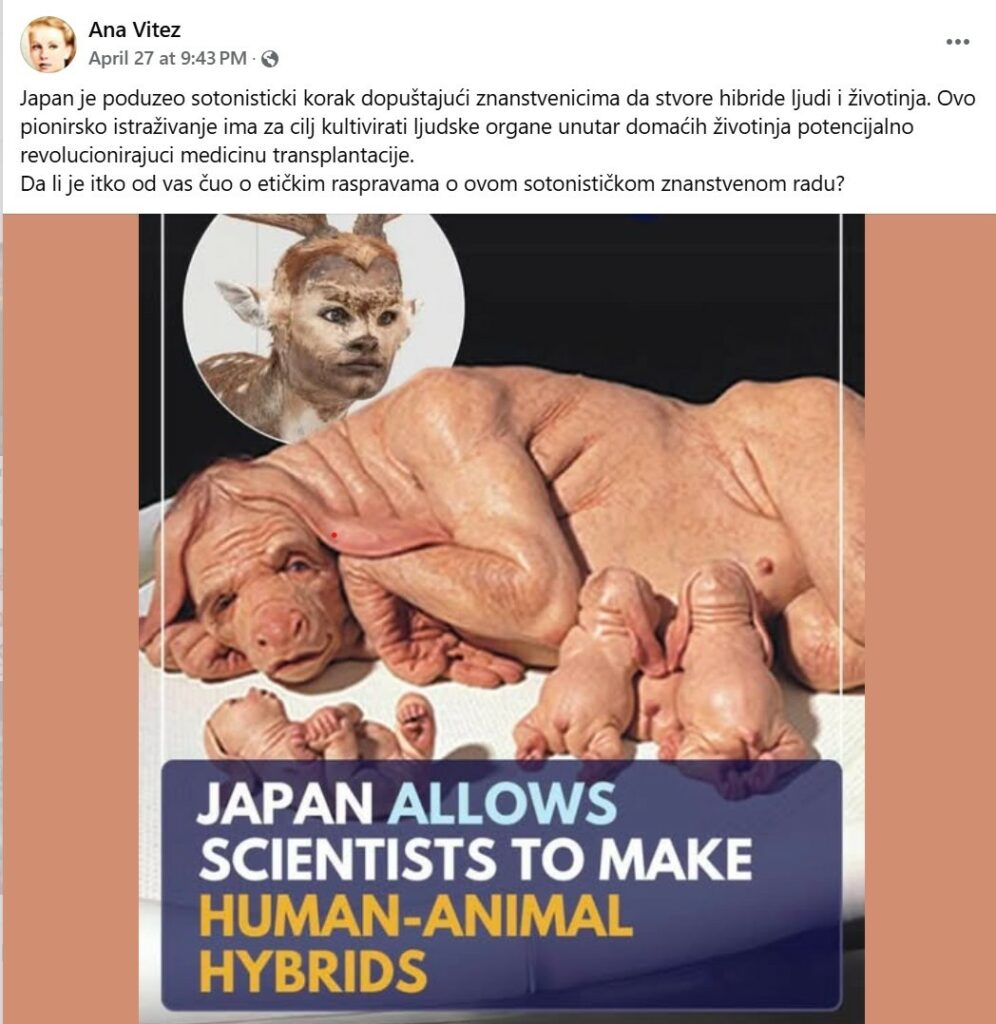Image resolution: width=996 pixels, height=1024 pixels.
Task: Click the SCIENTISTS TO MAKE headline line
Action: click(476, 859)
